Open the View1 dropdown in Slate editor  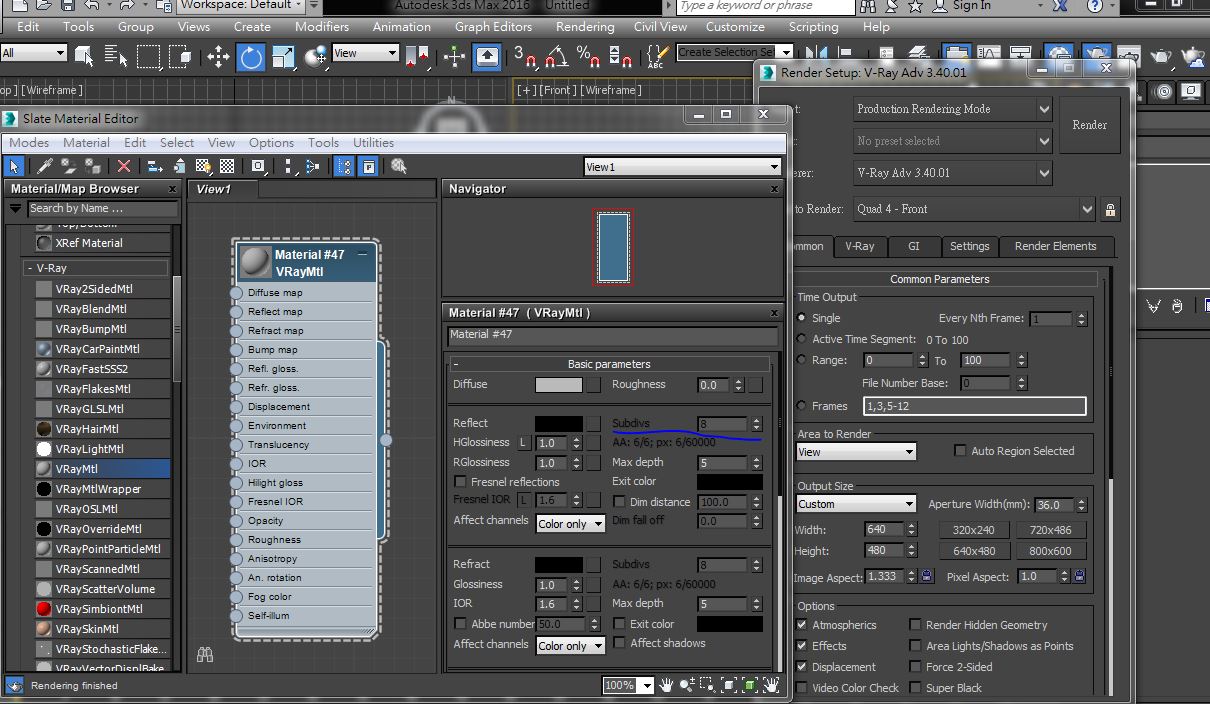click(x=682, y=167)
